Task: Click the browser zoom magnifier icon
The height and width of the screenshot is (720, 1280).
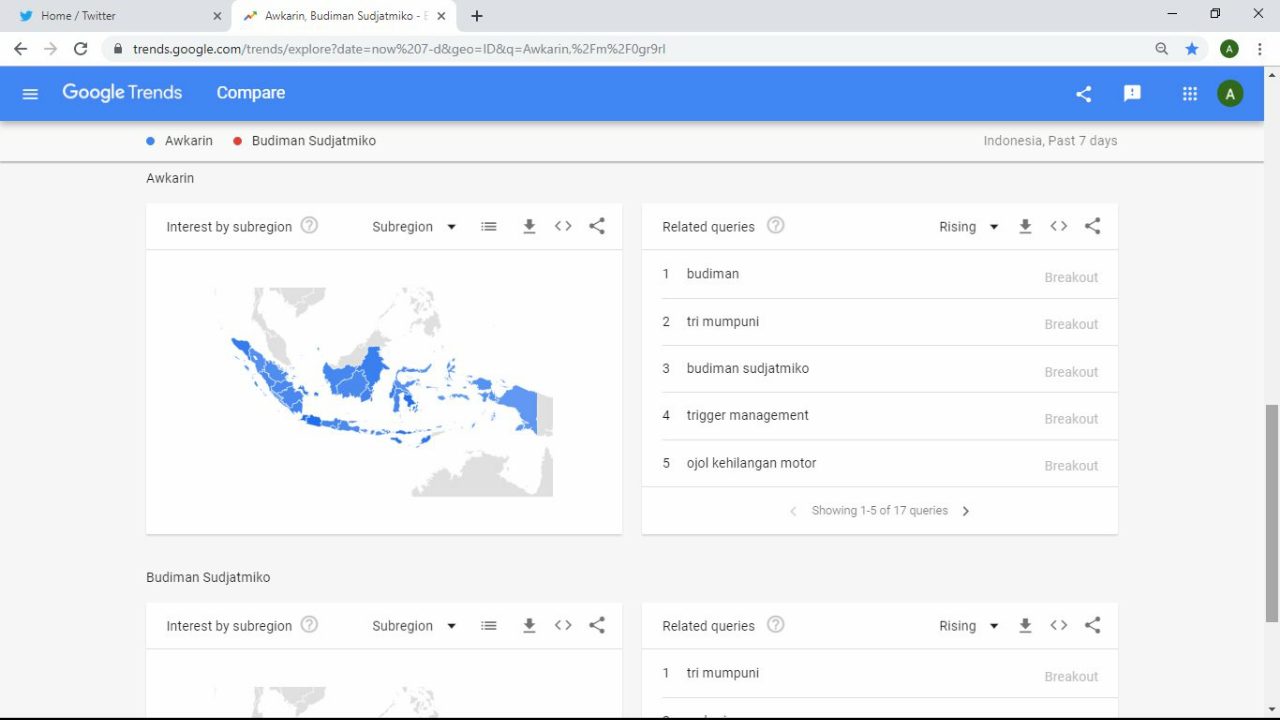Action: pyautogui.click(x=1161, y=48)
